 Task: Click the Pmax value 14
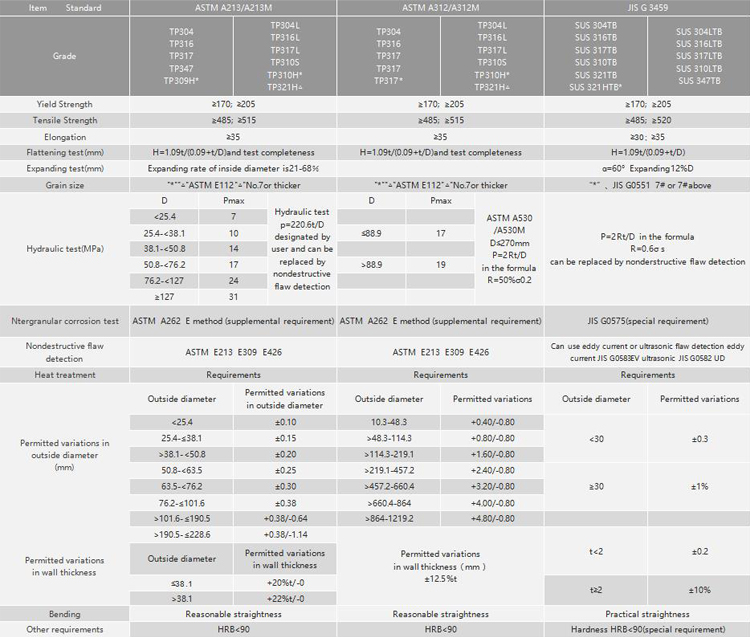233,249
